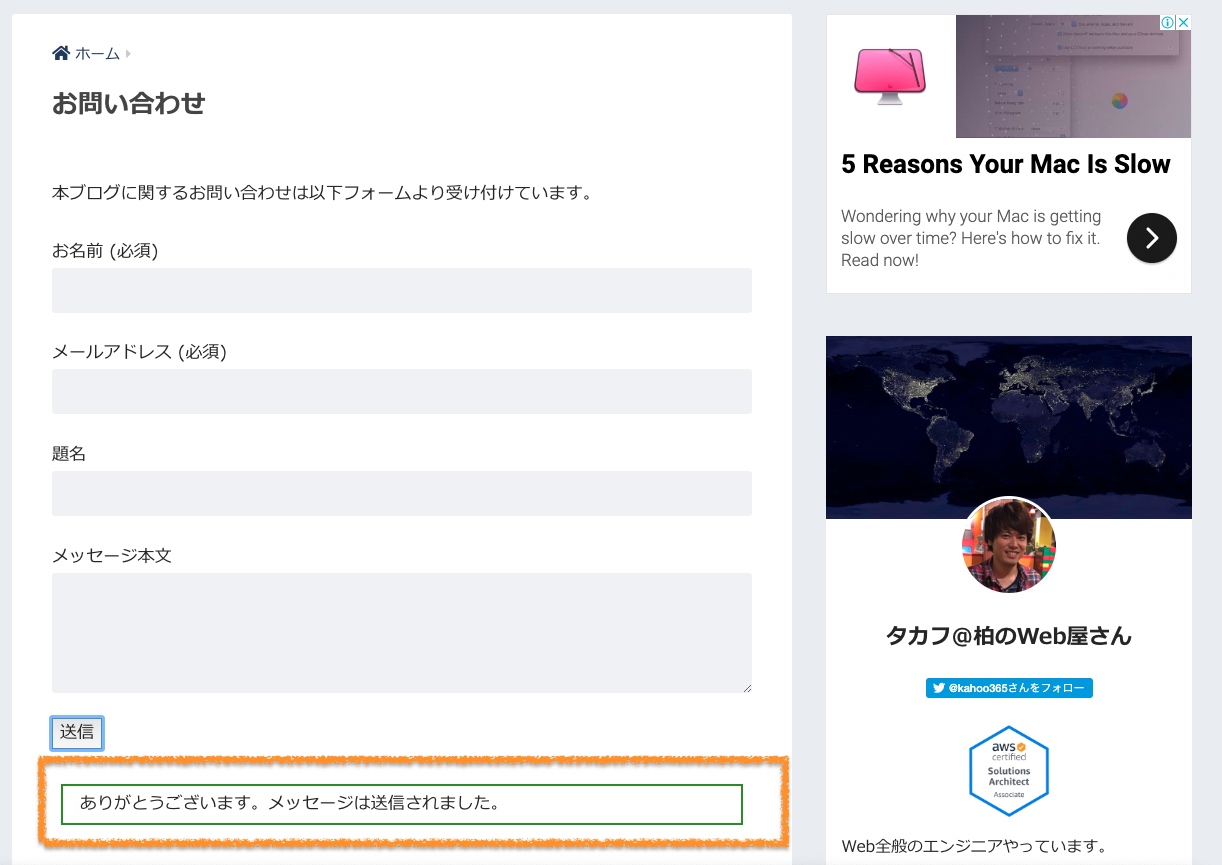This screenshot has width=1222, height=865.
Task: Open the ホーム breadcrumb link
Action: point(97,54)
